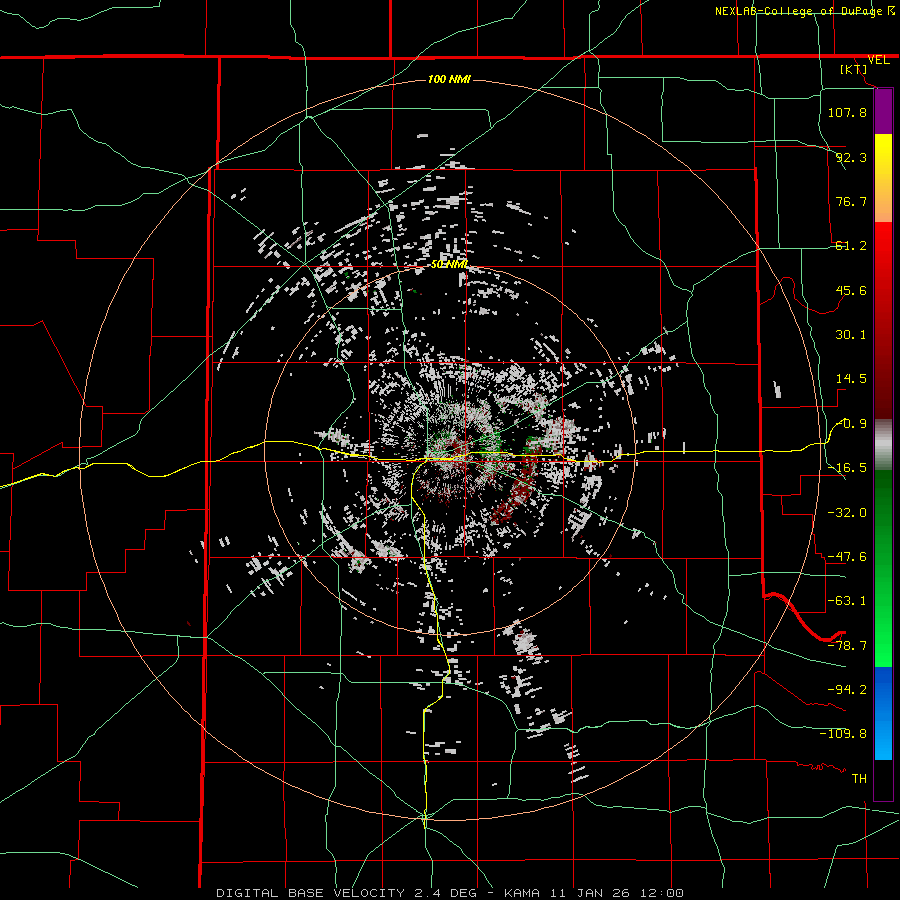Select the 61.2 scale label
The width and height of the screenshot is (900, 900).
point(851,246)
